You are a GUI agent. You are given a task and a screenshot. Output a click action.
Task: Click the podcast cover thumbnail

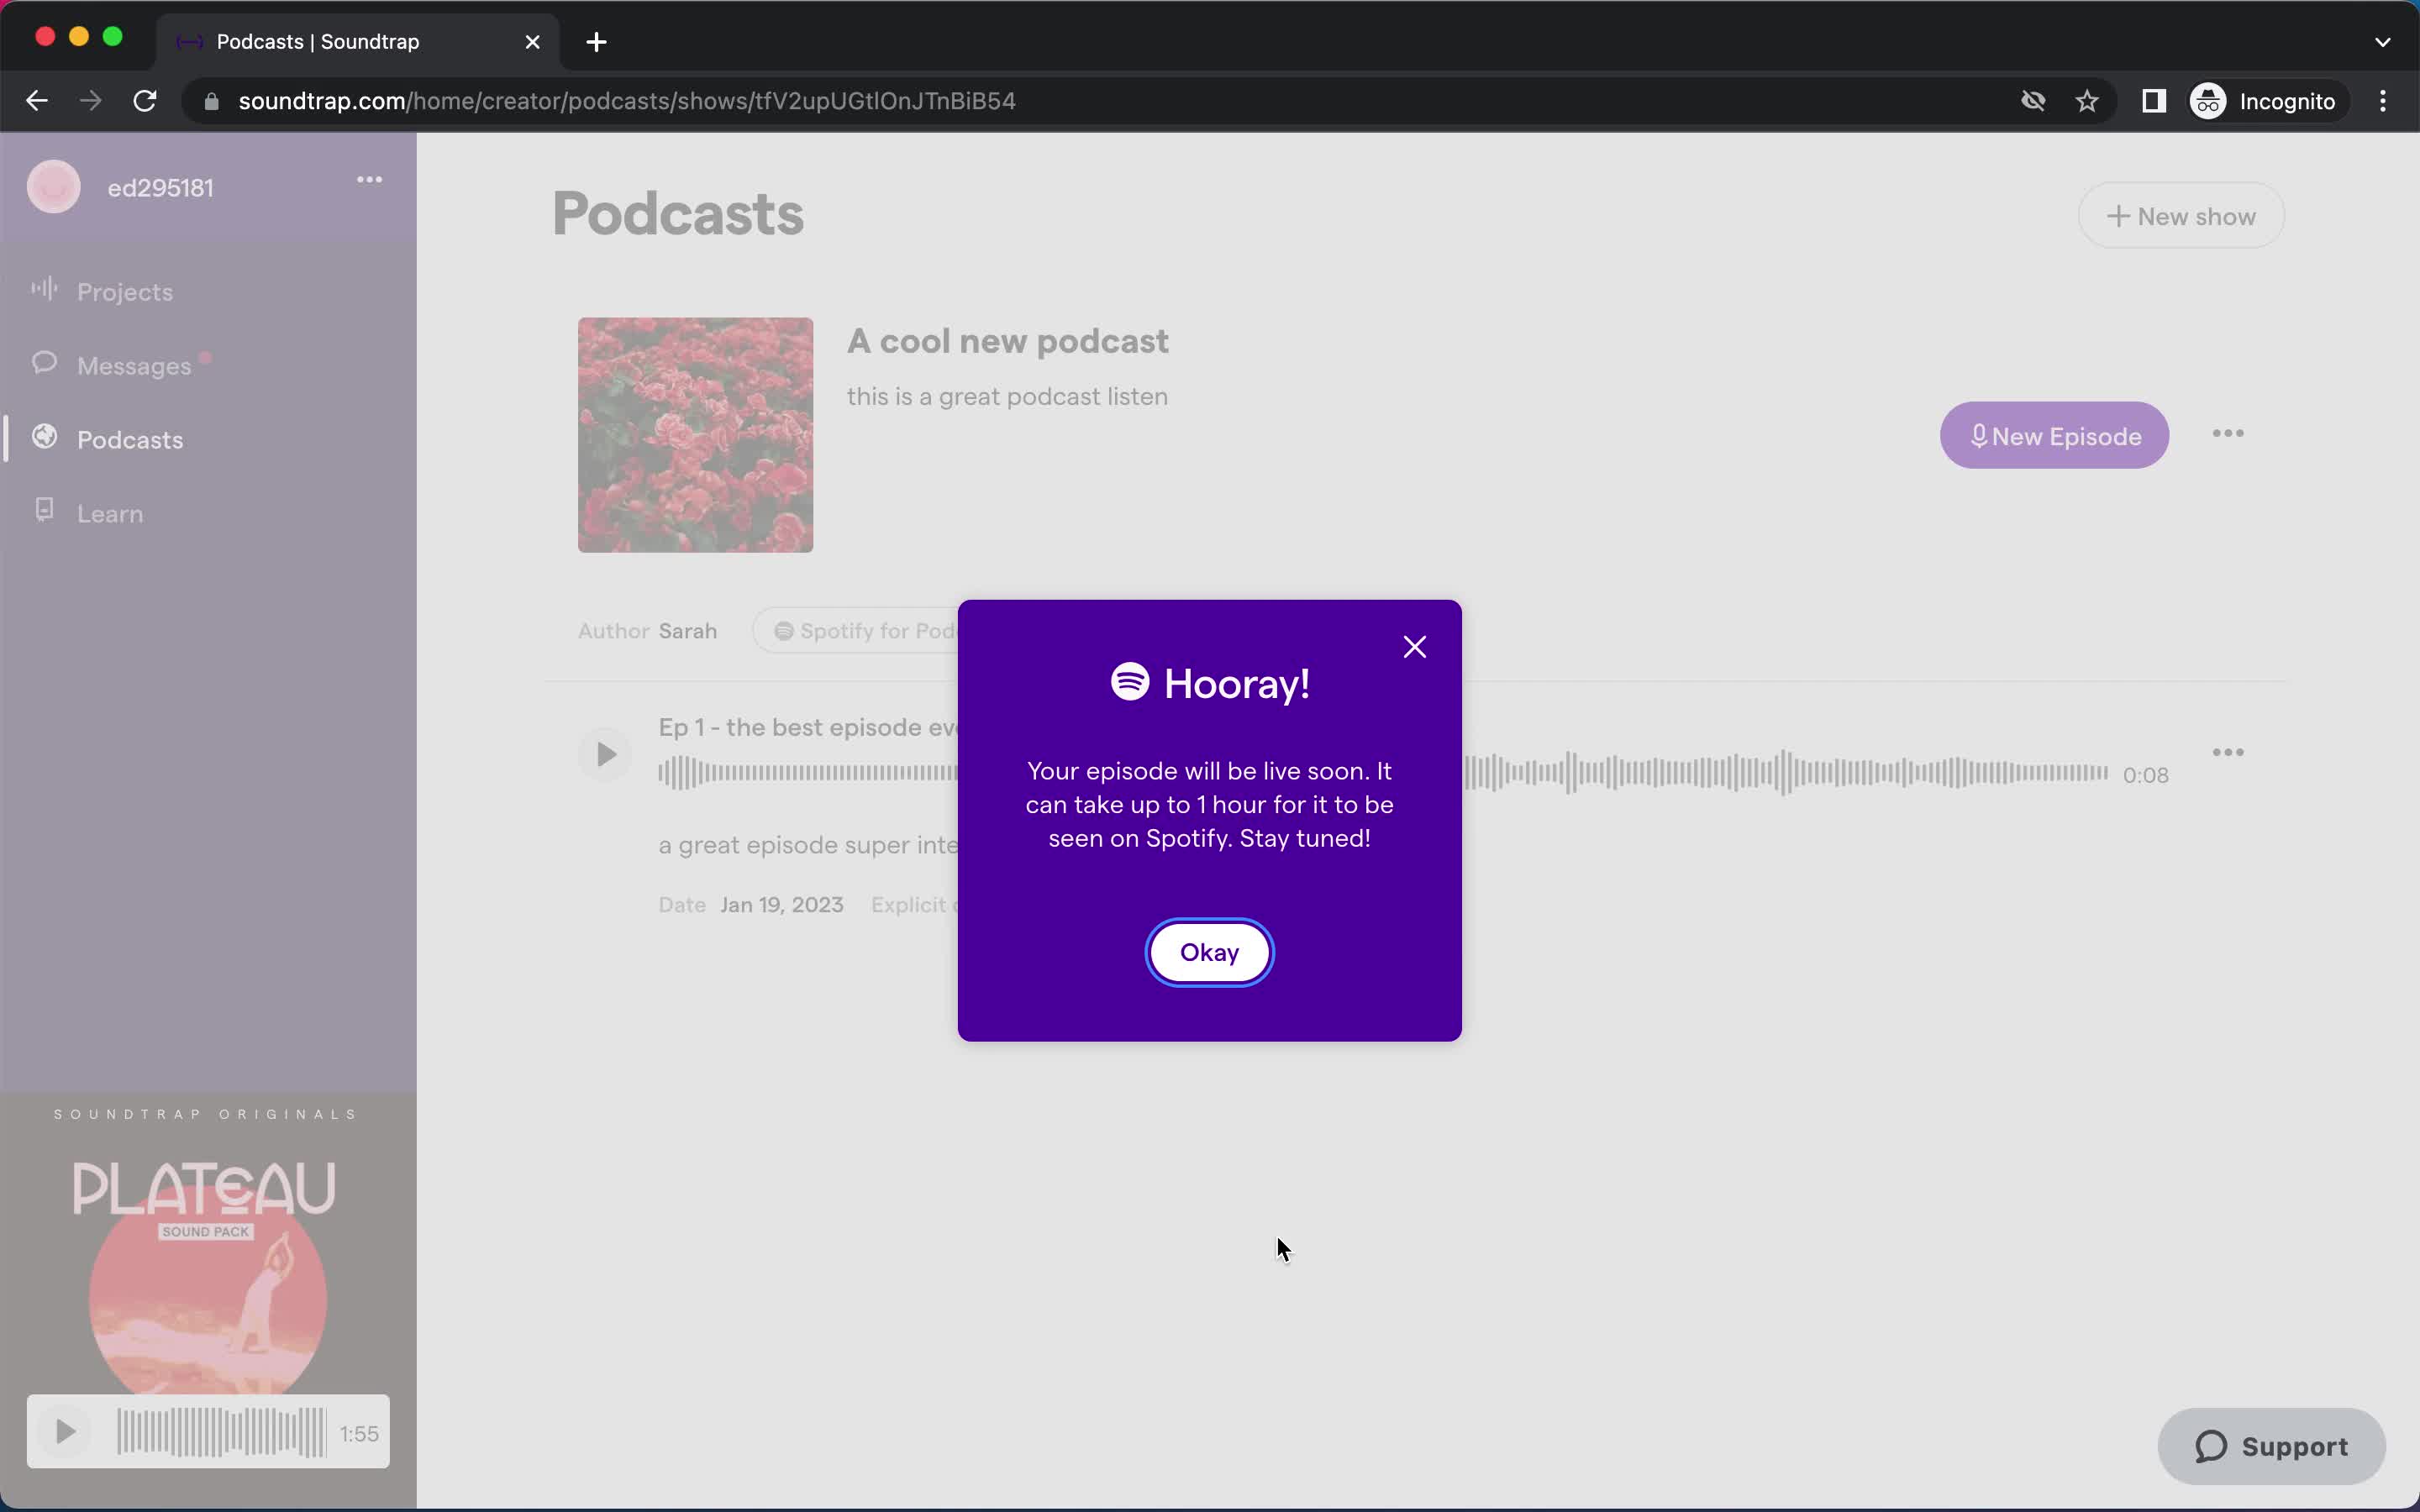pyautogui.click(x=695, y=433)
